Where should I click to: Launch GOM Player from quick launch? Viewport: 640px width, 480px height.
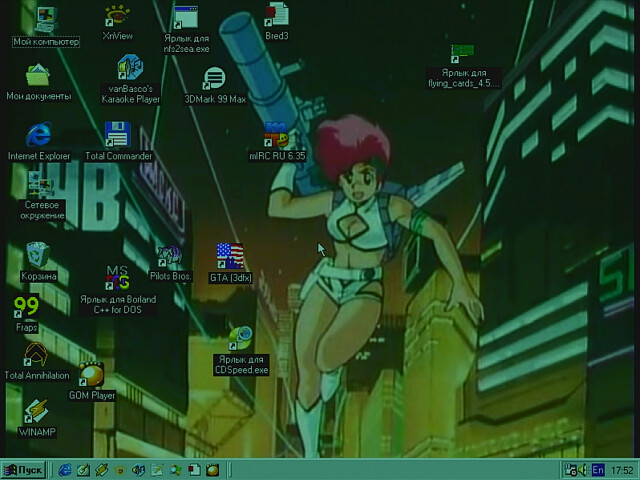(212, 470)
